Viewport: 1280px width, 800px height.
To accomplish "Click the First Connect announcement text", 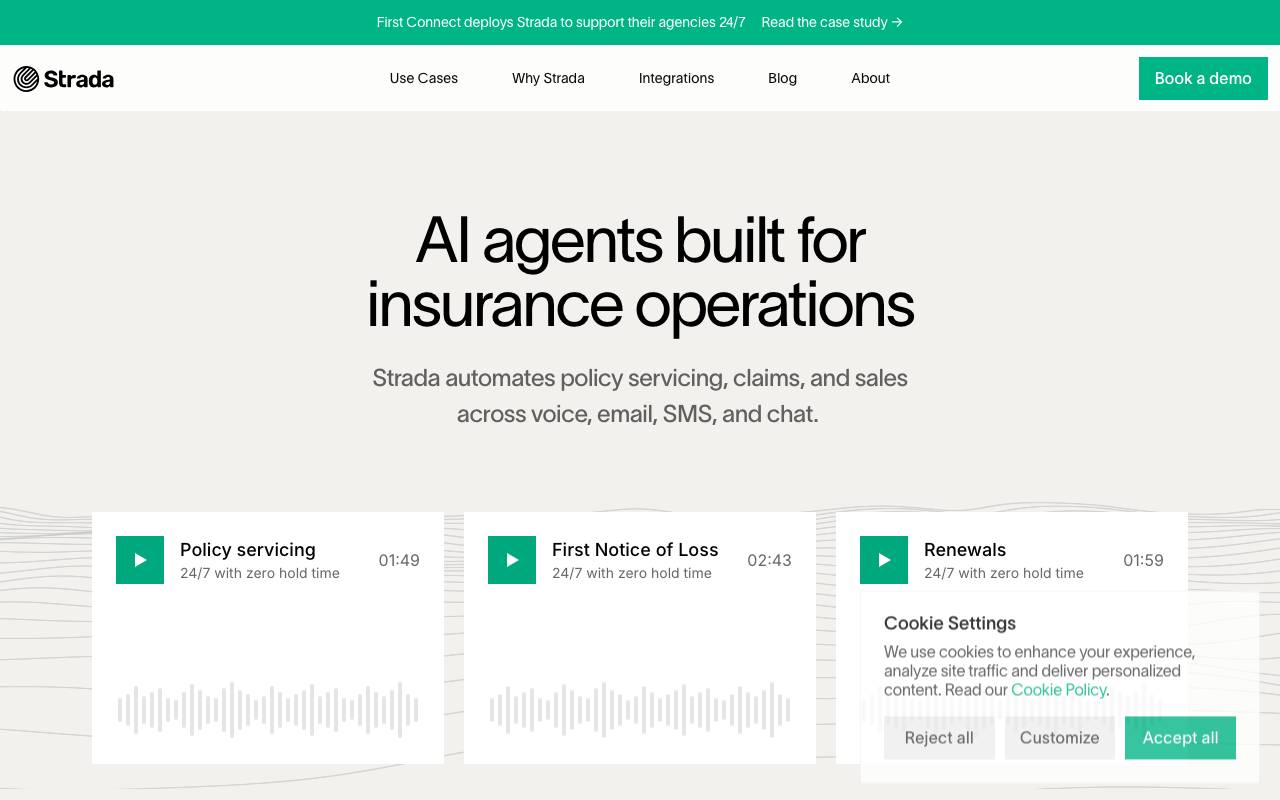I will coord(561,22).
